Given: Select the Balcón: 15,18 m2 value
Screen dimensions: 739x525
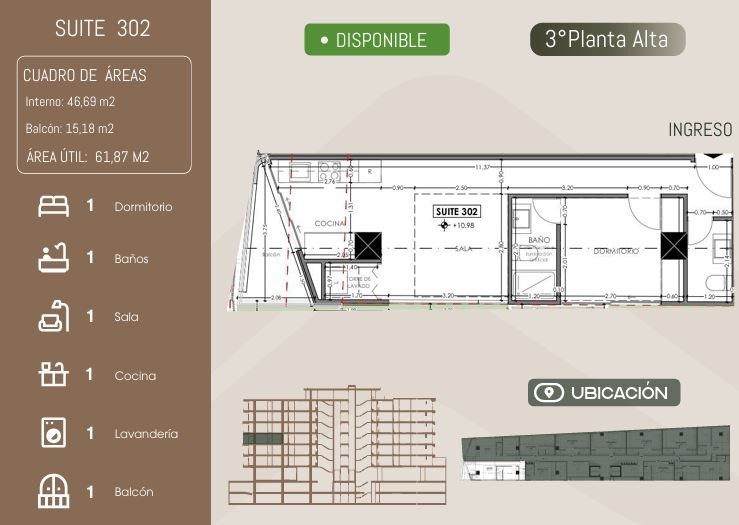Looking at the screenshot, I should (x=70, y=129).
